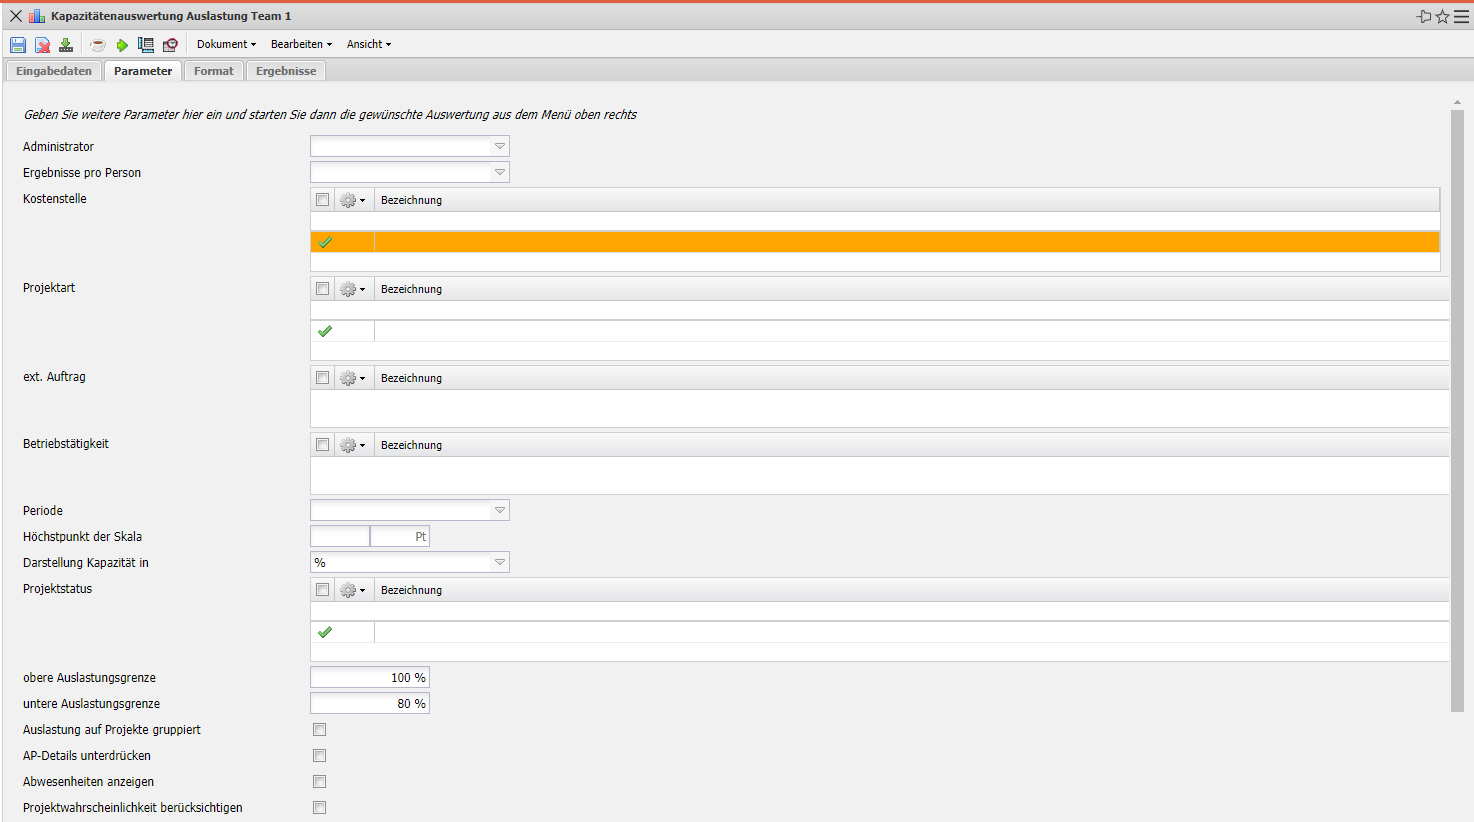Open the Bearbeiten menu

[301, 44]
